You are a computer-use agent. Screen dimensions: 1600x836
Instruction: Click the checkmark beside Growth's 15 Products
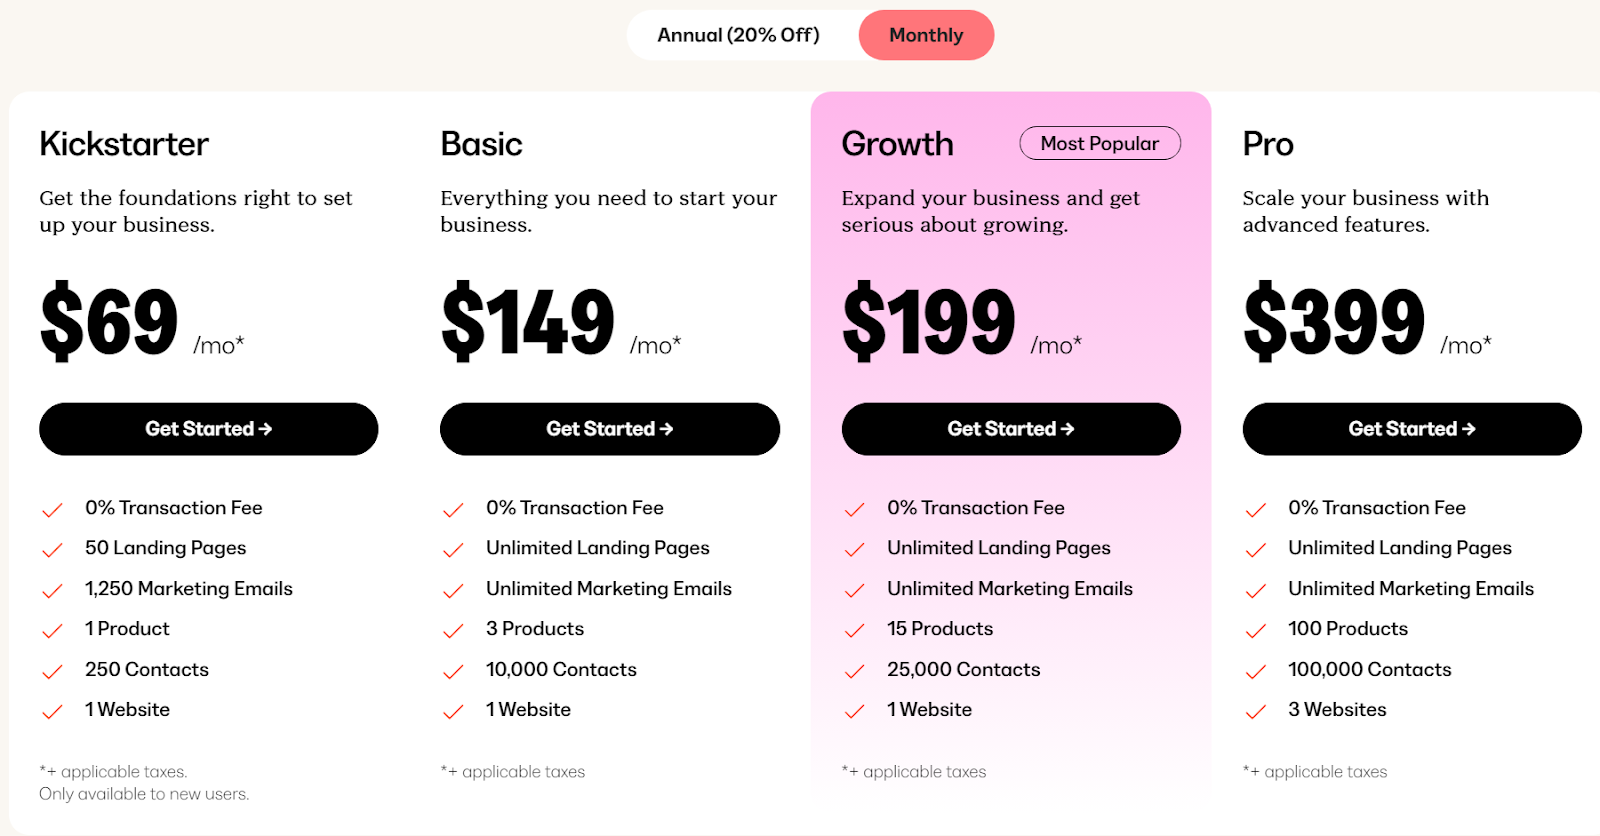[856, 630]
